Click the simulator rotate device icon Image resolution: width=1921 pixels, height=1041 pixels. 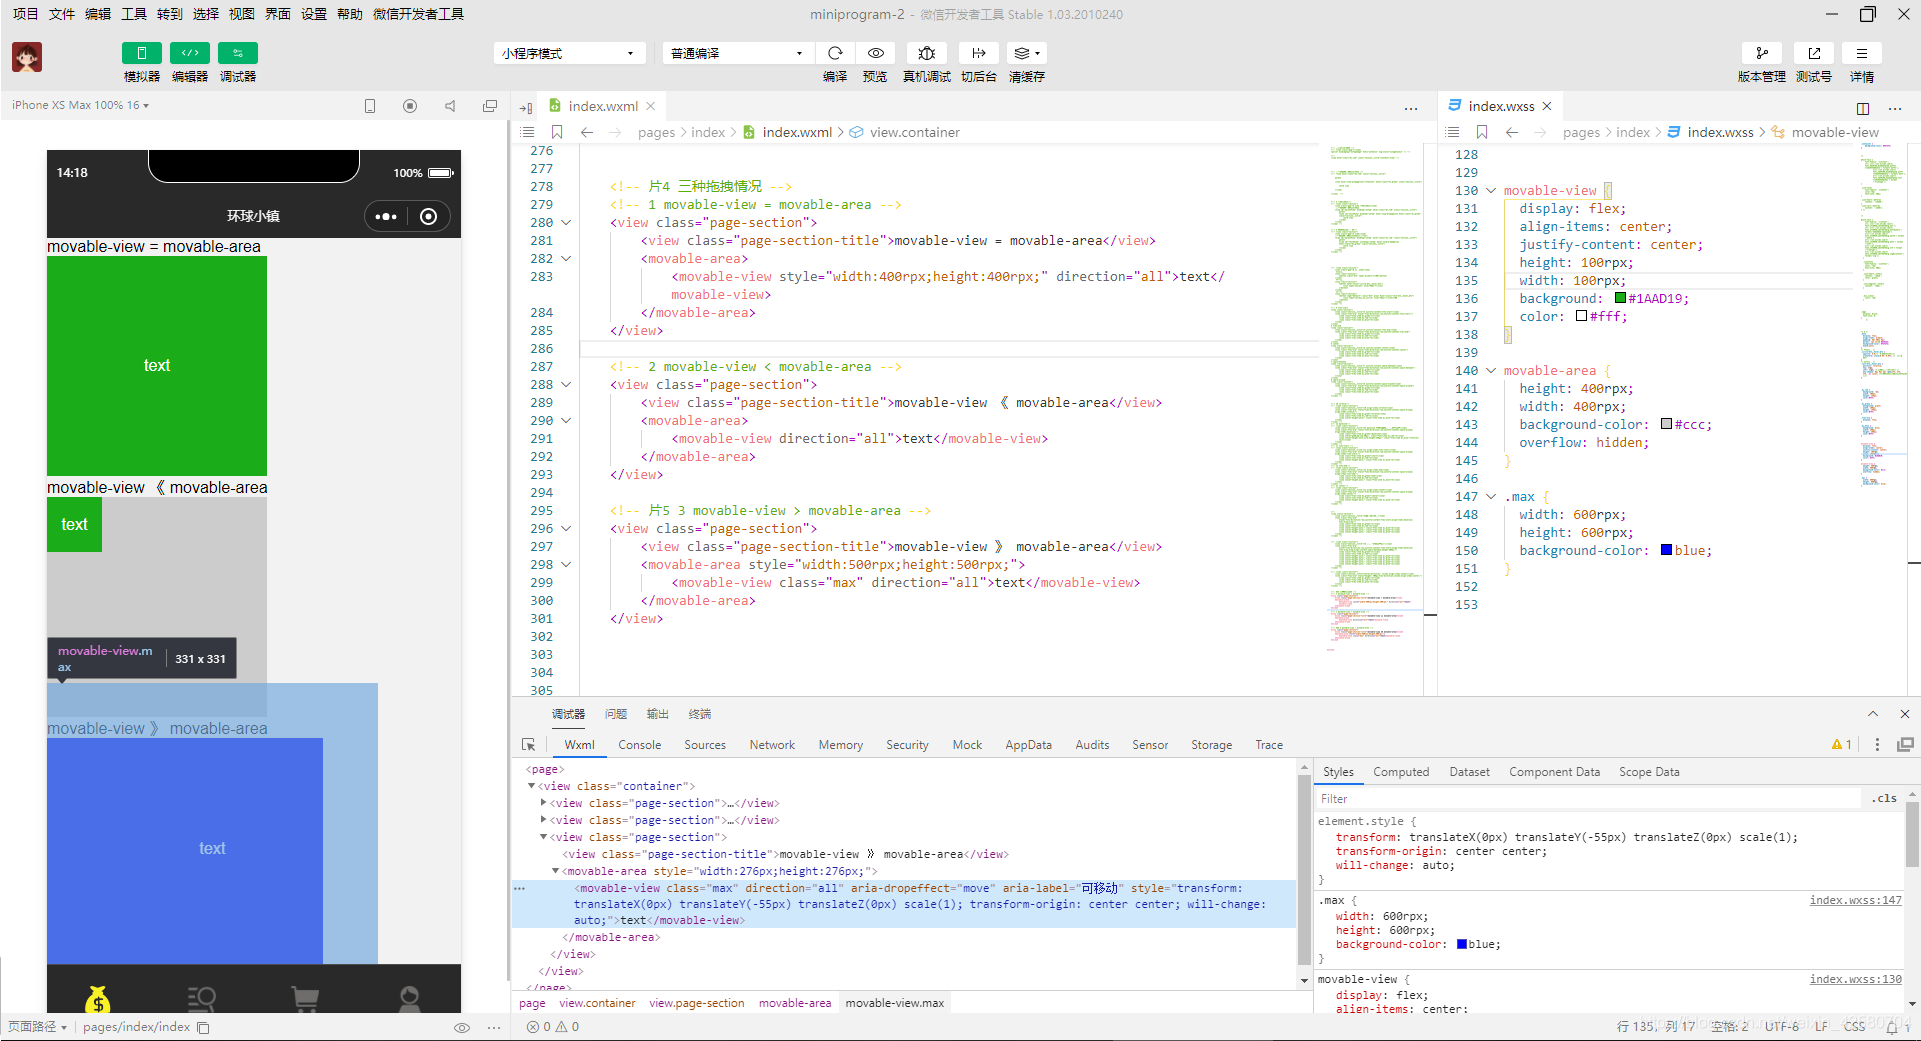pyautogui.click(x=369, y=106)
